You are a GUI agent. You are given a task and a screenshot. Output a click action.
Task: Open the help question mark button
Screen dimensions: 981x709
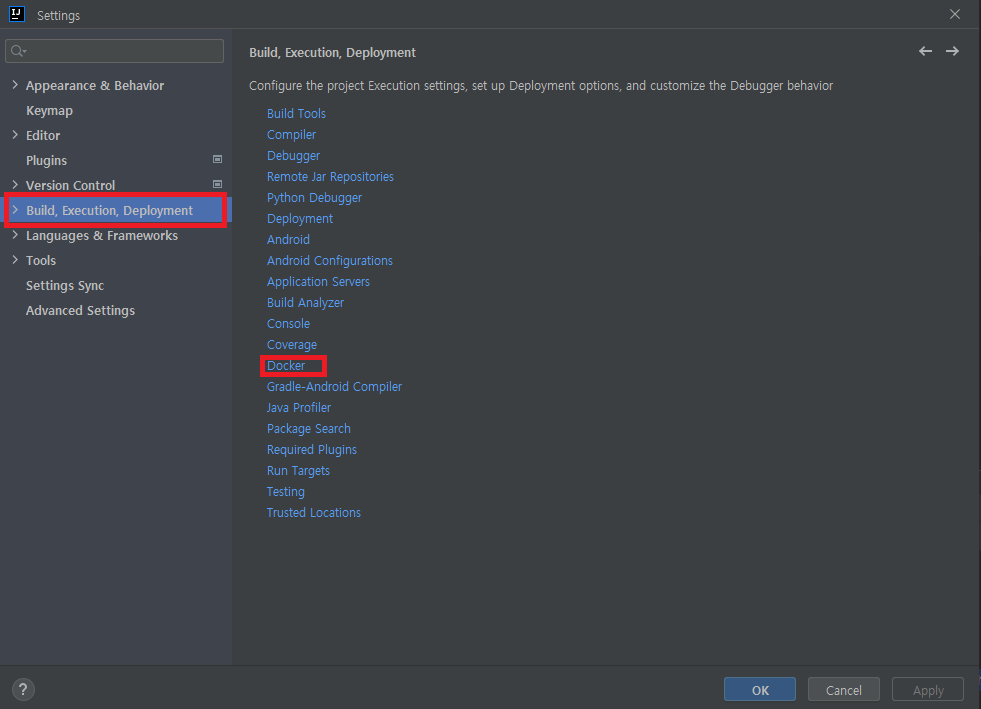23,690
